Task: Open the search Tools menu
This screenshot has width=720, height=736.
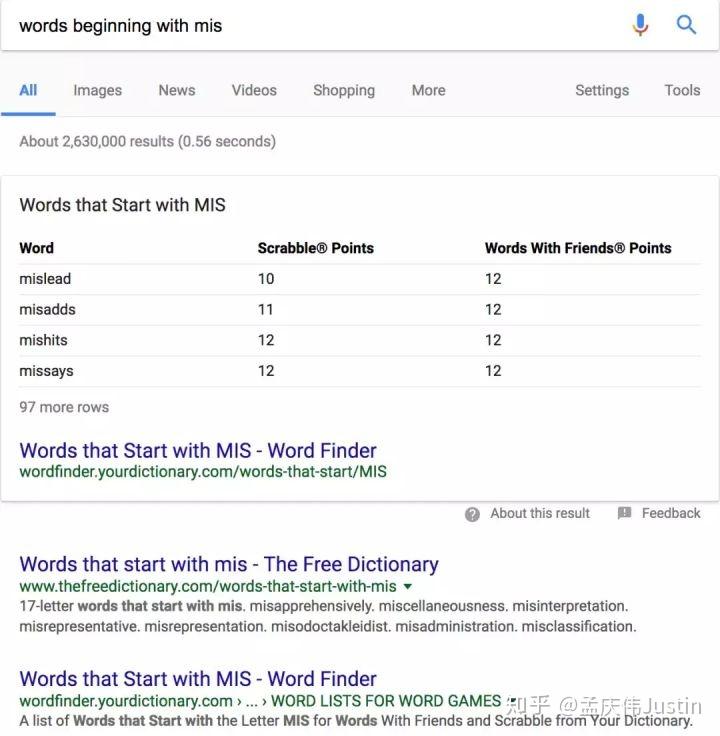Action: coord(682,90)
